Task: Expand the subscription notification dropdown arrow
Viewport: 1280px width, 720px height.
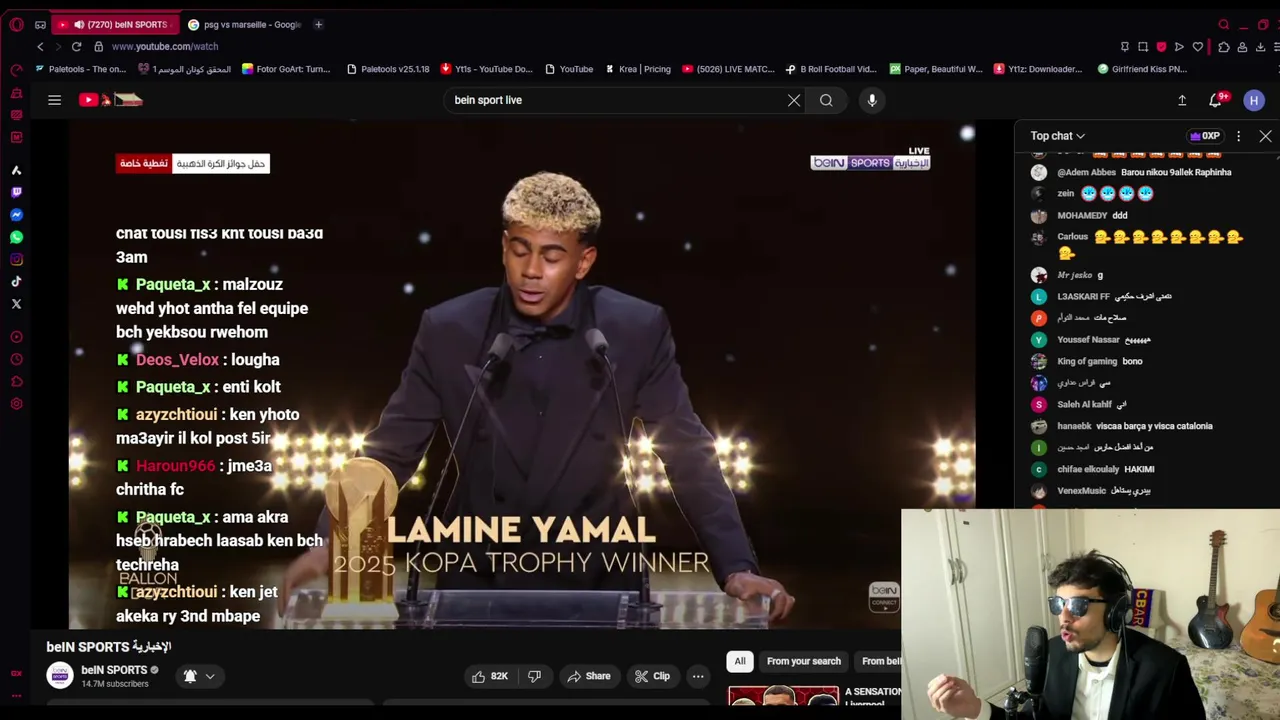Action: coord(210,676)
